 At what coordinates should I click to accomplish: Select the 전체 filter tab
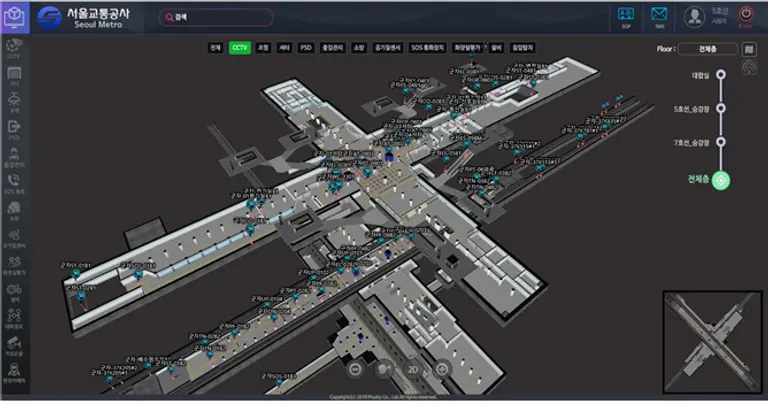(215, 47)
